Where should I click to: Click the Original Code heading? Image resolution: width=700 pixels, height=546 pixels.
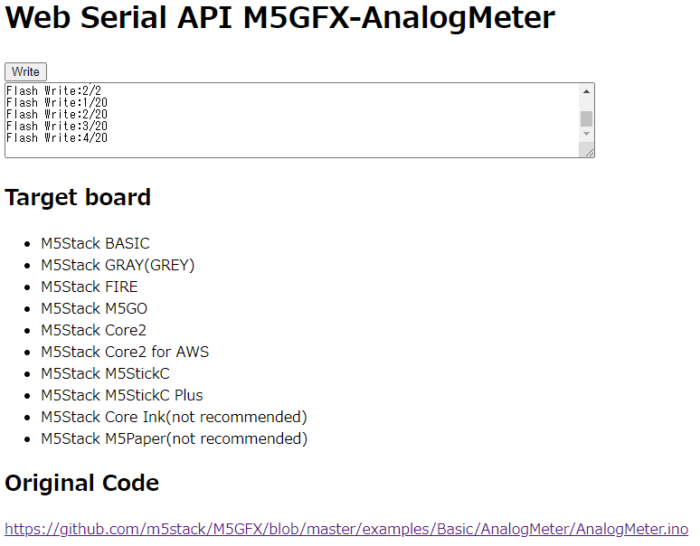click(x=82, y=483)
